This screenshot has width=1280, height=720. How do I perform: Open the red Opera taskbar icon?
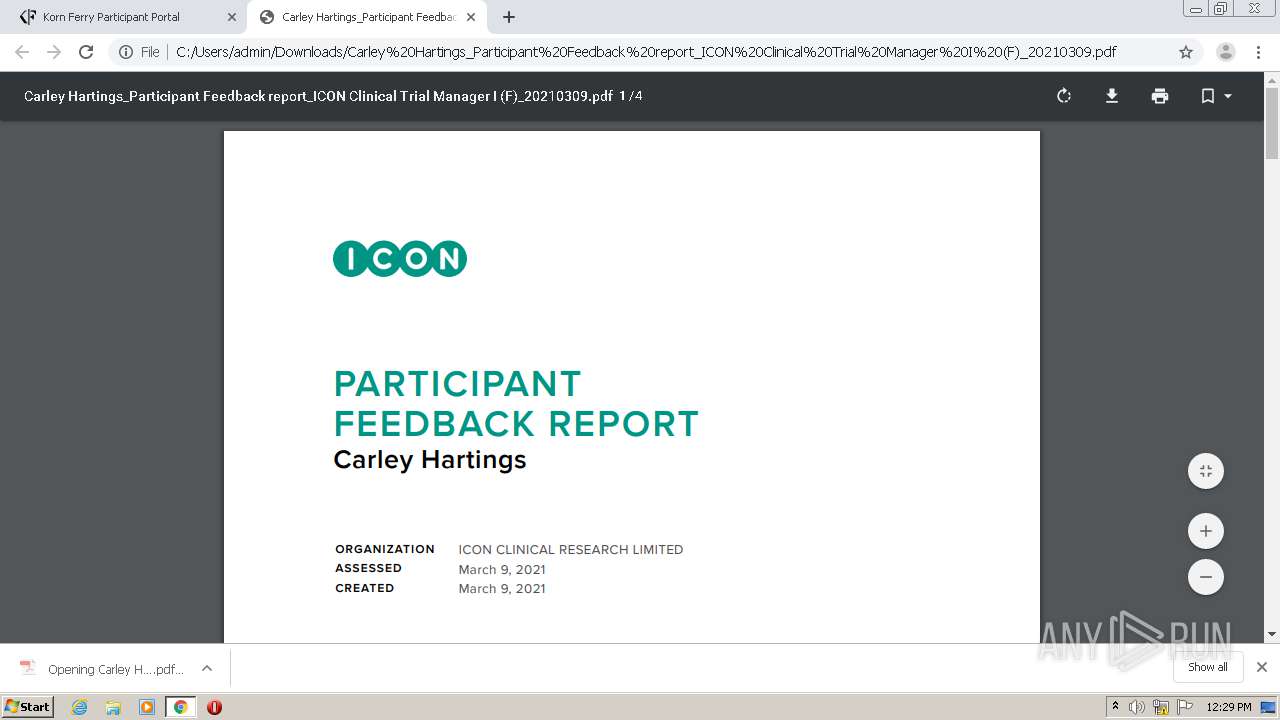click(214, 707)
